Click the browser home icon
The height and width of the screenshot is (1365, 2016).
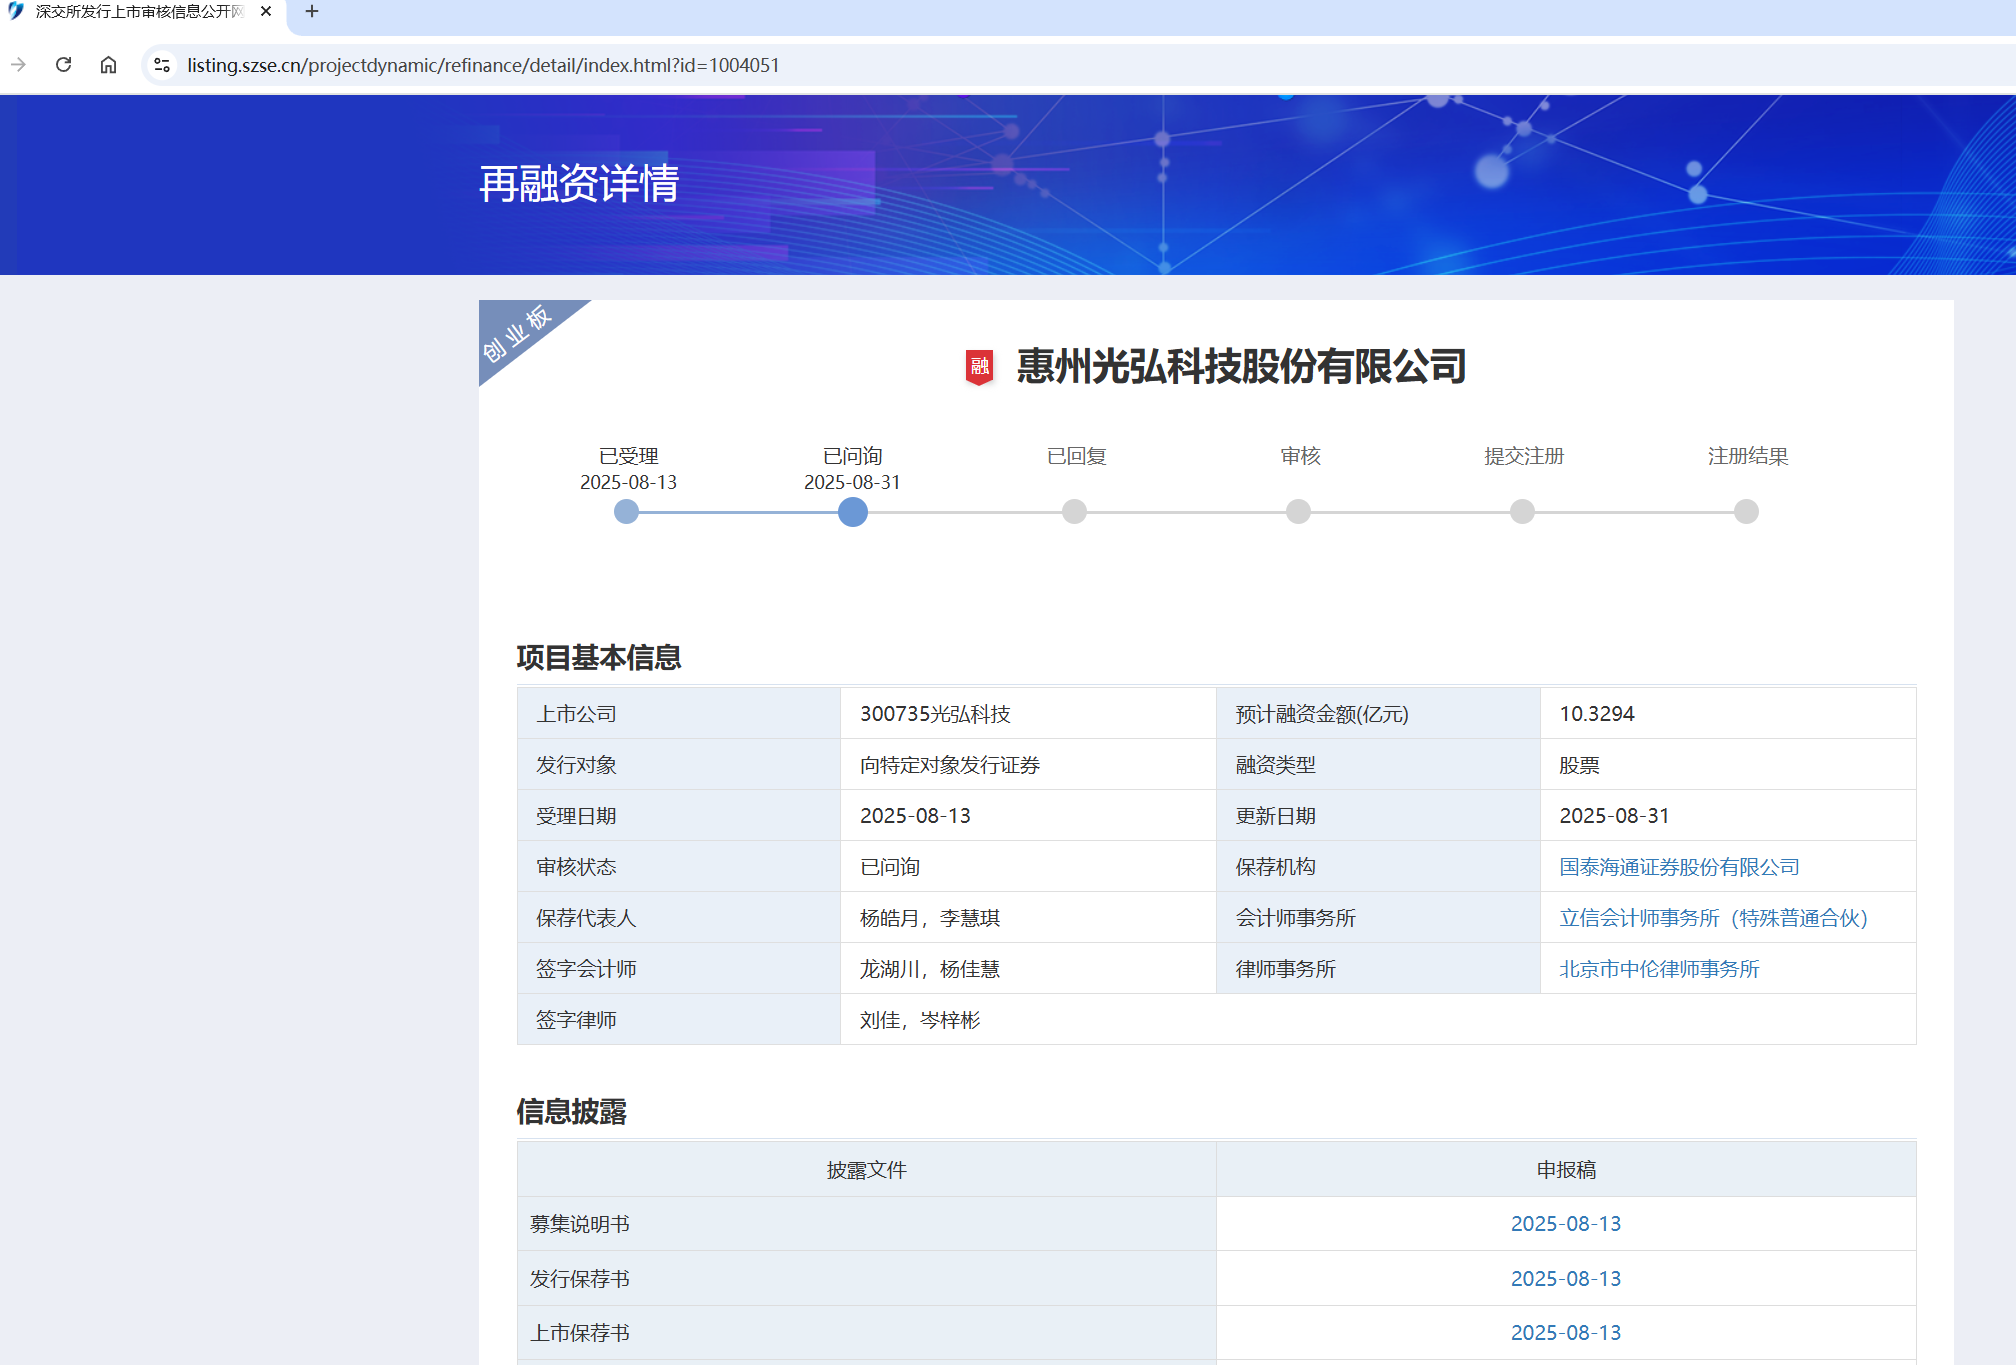coord(108,65)
